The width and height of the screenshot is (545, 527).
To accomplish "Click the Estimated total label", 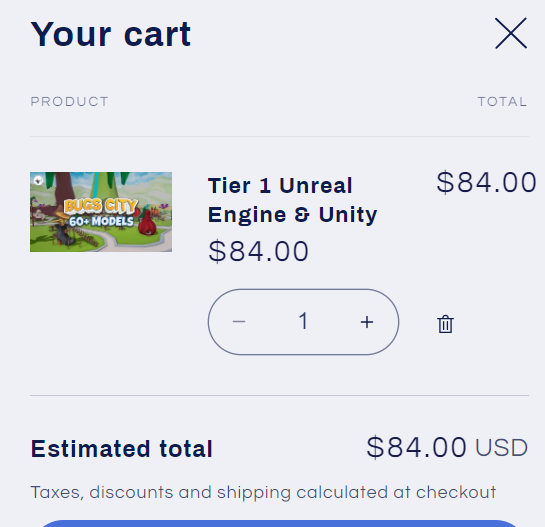I will [x=122, y=449].
